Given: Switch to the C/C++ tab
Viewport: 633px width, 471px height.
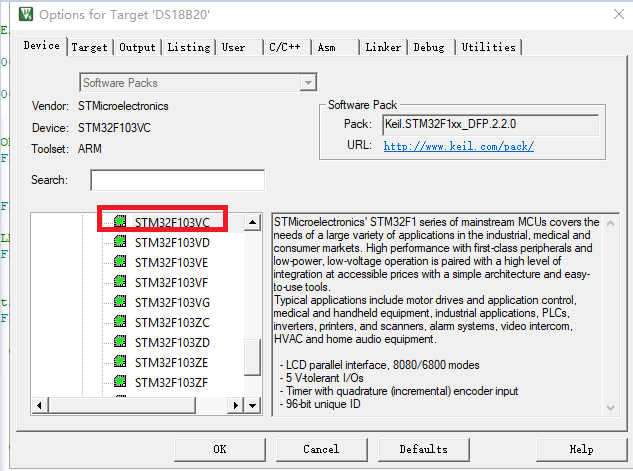Looking at the screenshot, I should tap(285, 47).
